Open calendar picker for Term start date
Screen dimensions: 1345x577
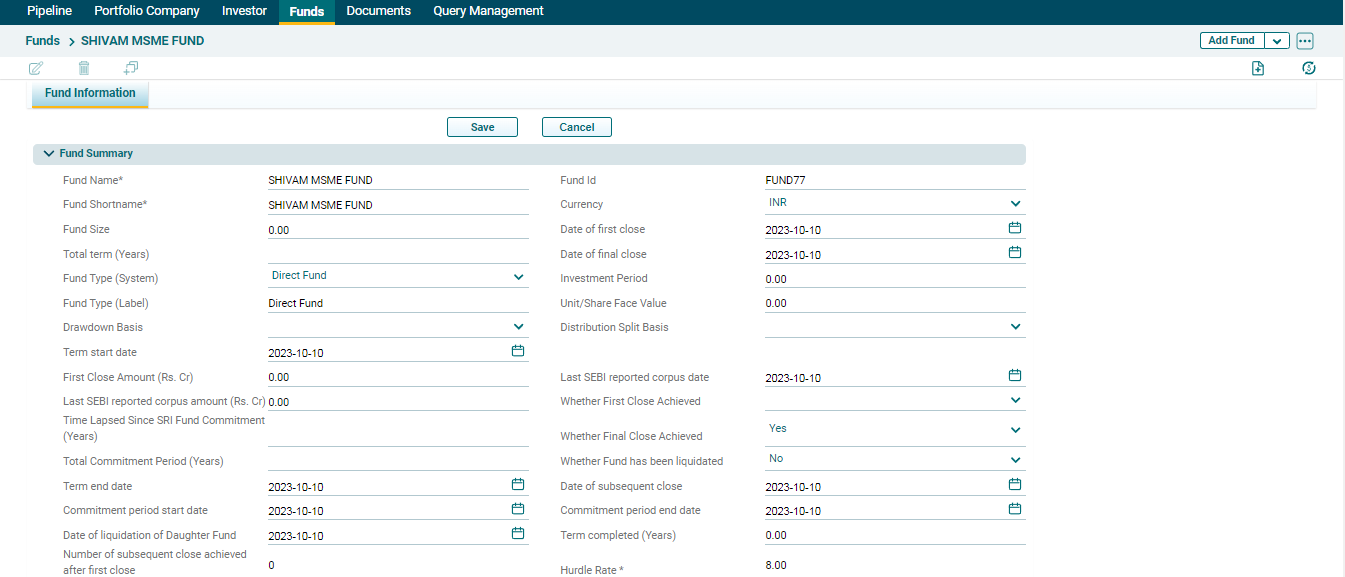coord(518,352)
